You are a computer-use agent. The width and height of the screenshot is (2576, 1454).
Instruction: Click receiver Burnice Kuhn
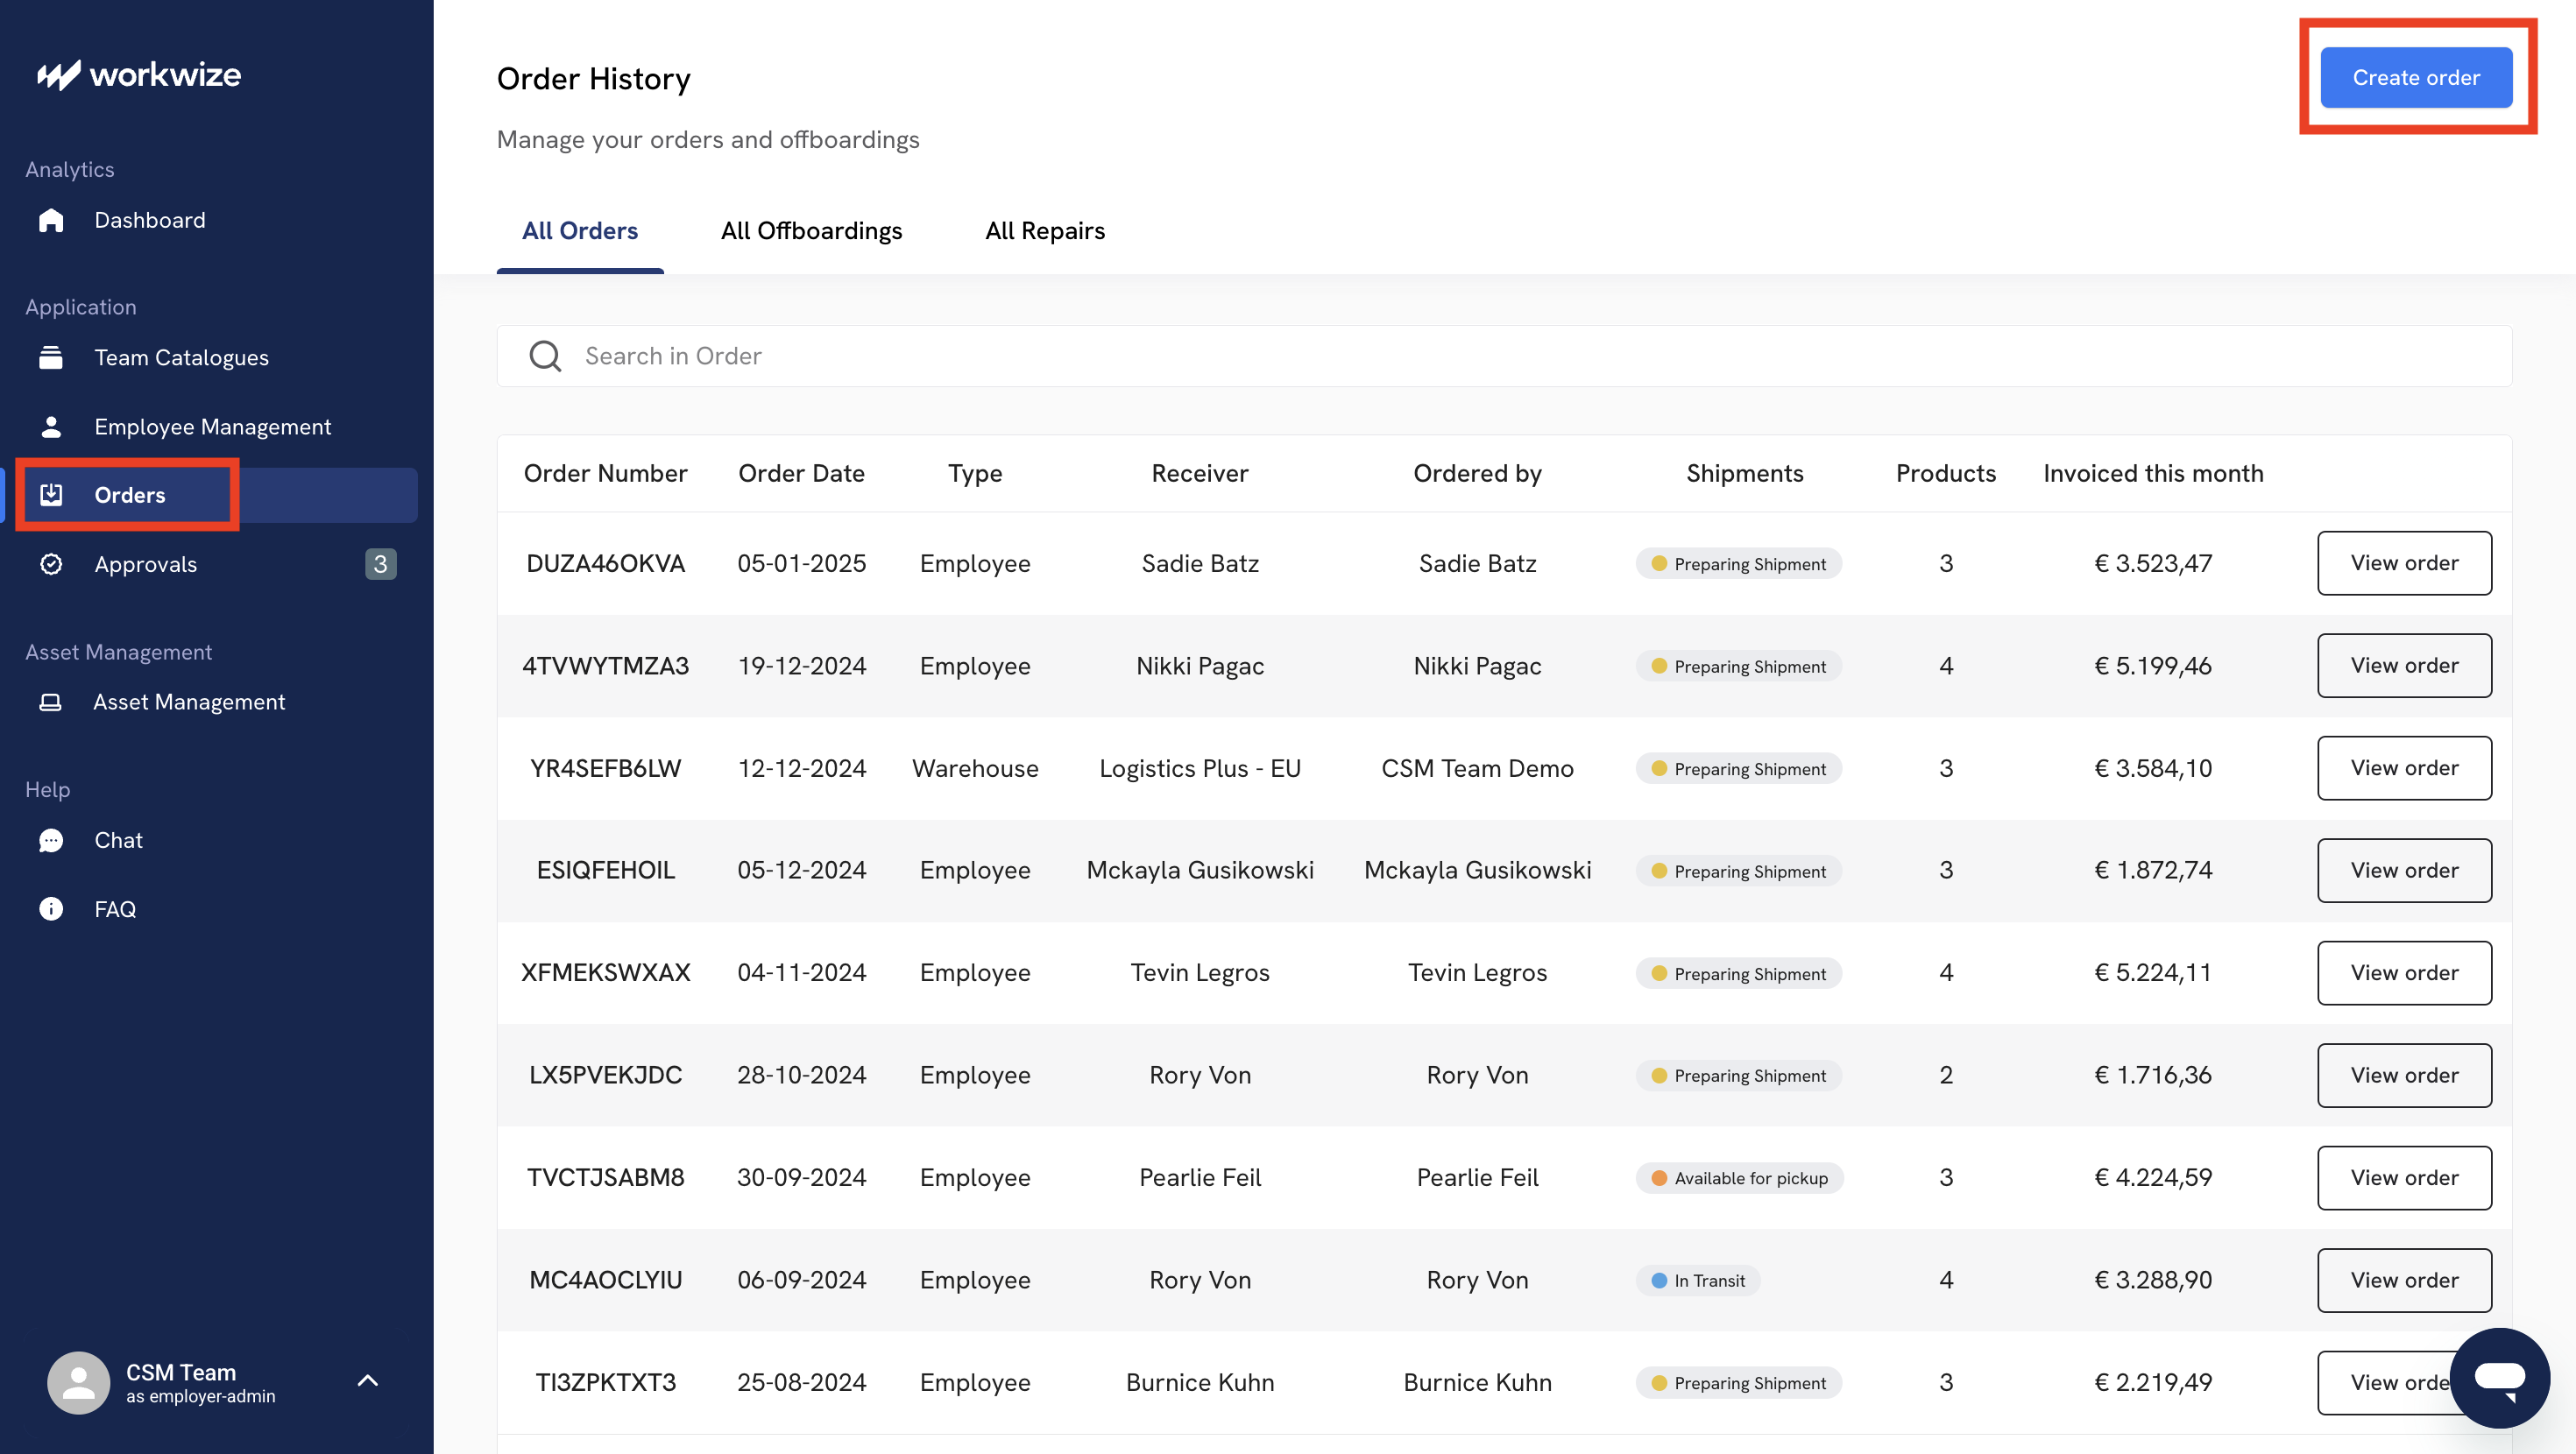click(1200, 1383)
